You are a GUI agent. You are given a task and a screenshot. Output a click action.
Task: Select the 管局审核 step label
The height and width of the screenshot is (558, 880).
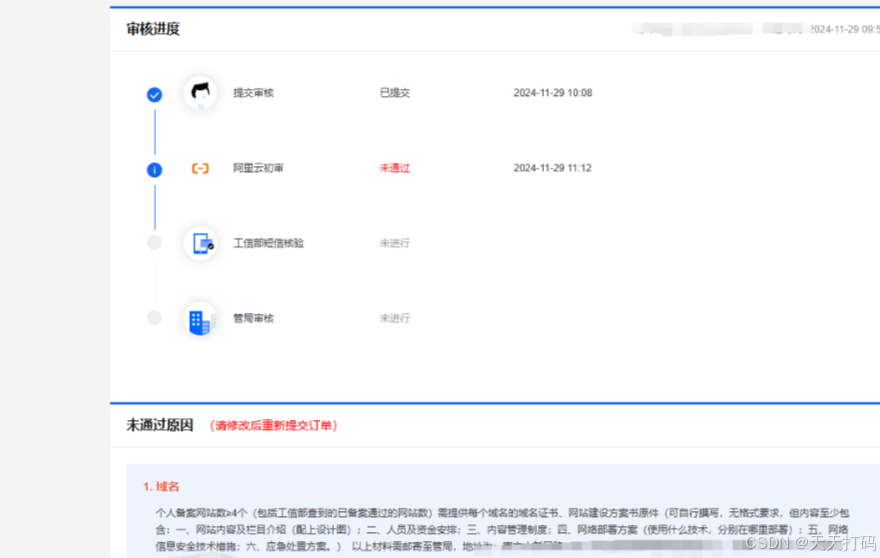pos(253,318)
